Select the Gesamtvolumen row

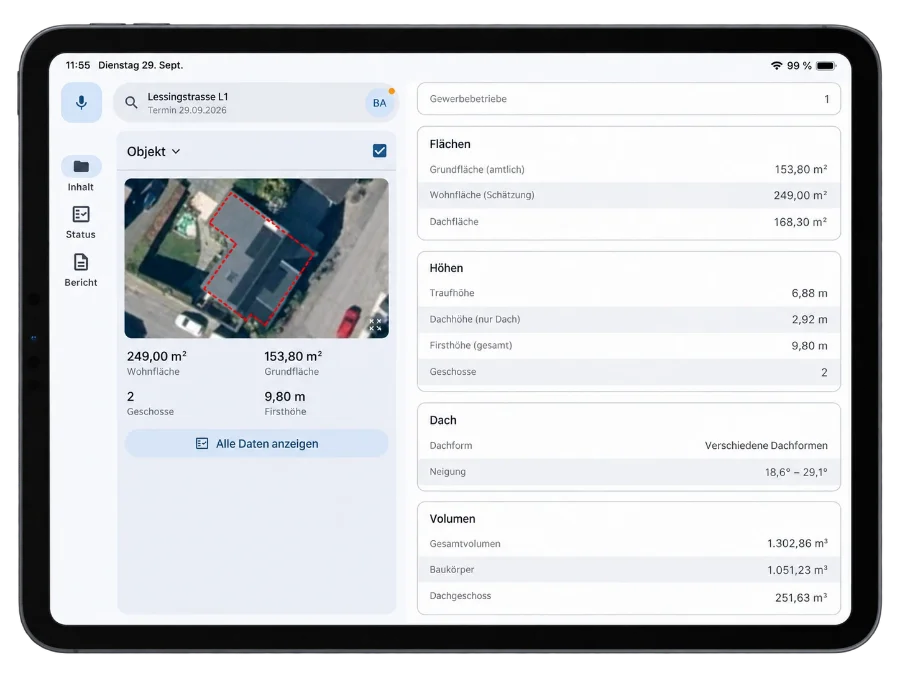[x=629, y=544]
